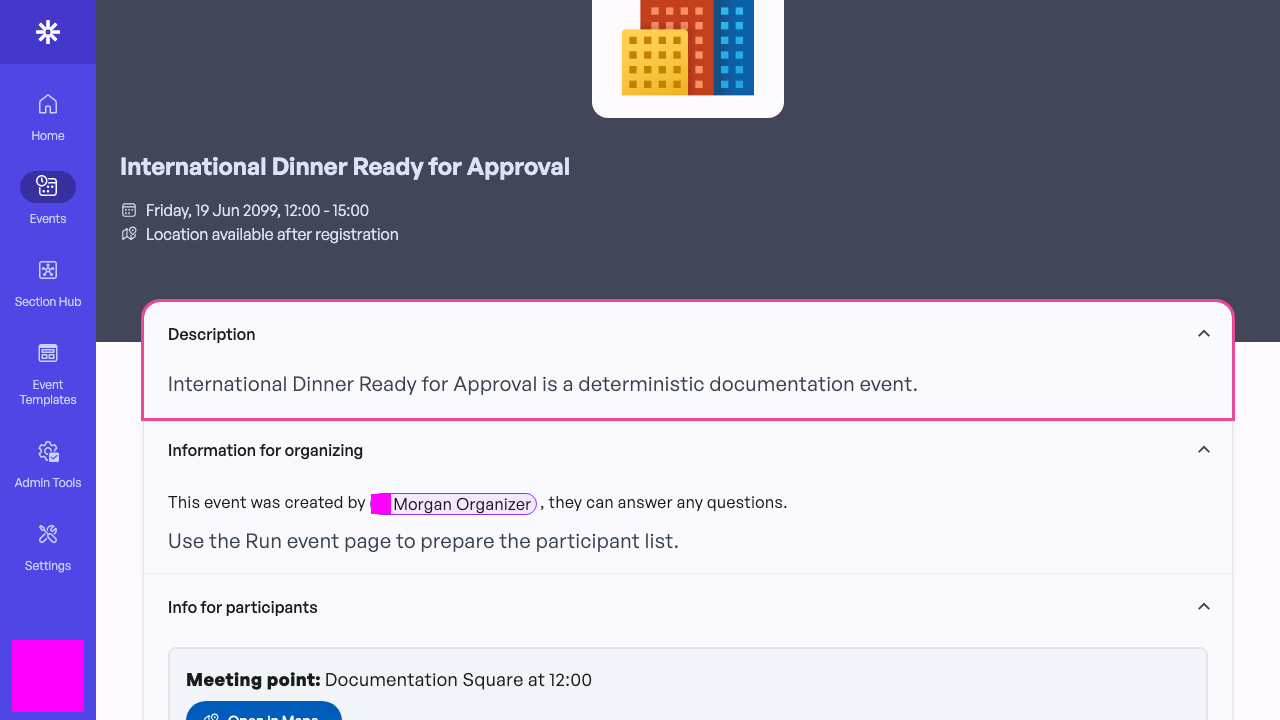Collapse Information for organizing chevron
Image resolution: width=1280 pixels, height=720 pixels.
tap(1204, 450)
